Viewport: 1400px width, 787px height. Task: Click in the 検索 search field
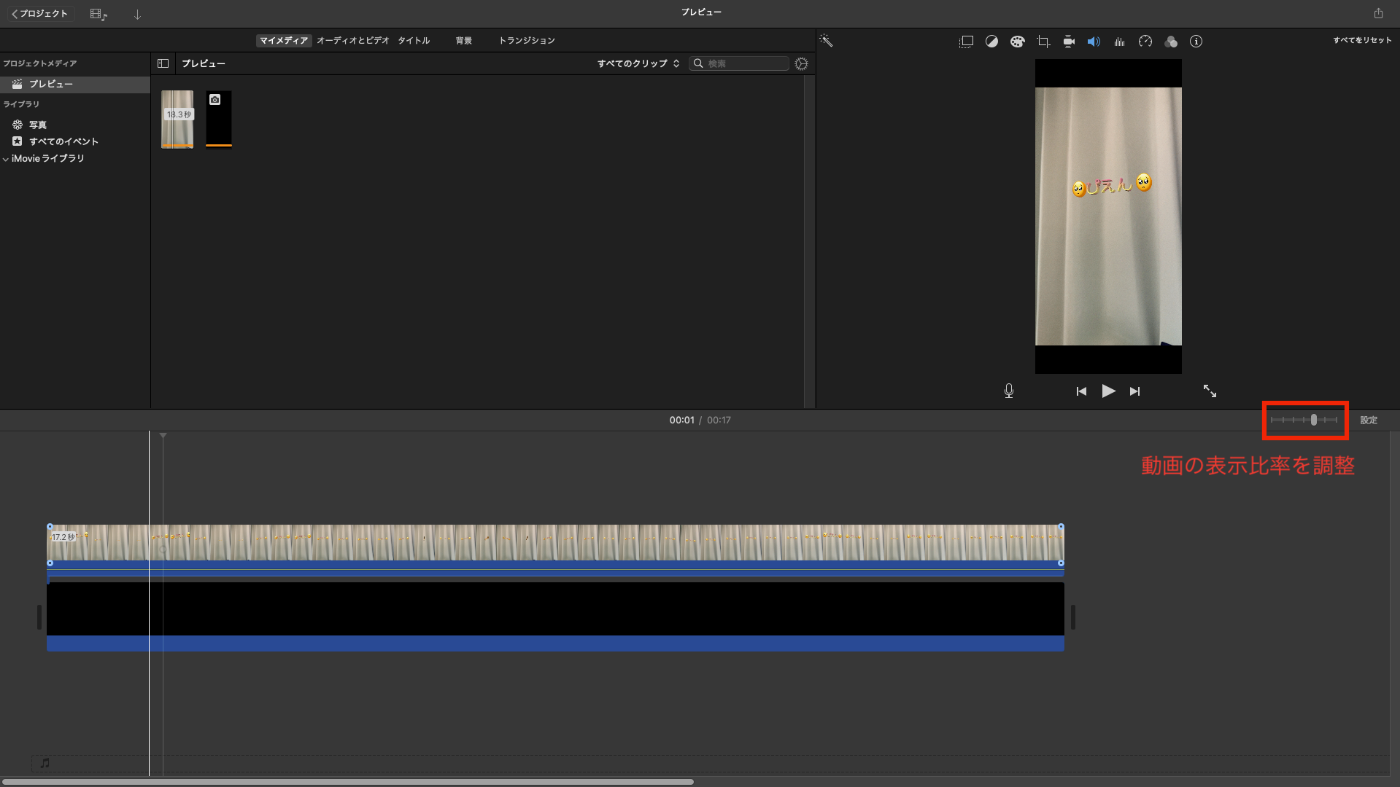[x=741, y=63]
